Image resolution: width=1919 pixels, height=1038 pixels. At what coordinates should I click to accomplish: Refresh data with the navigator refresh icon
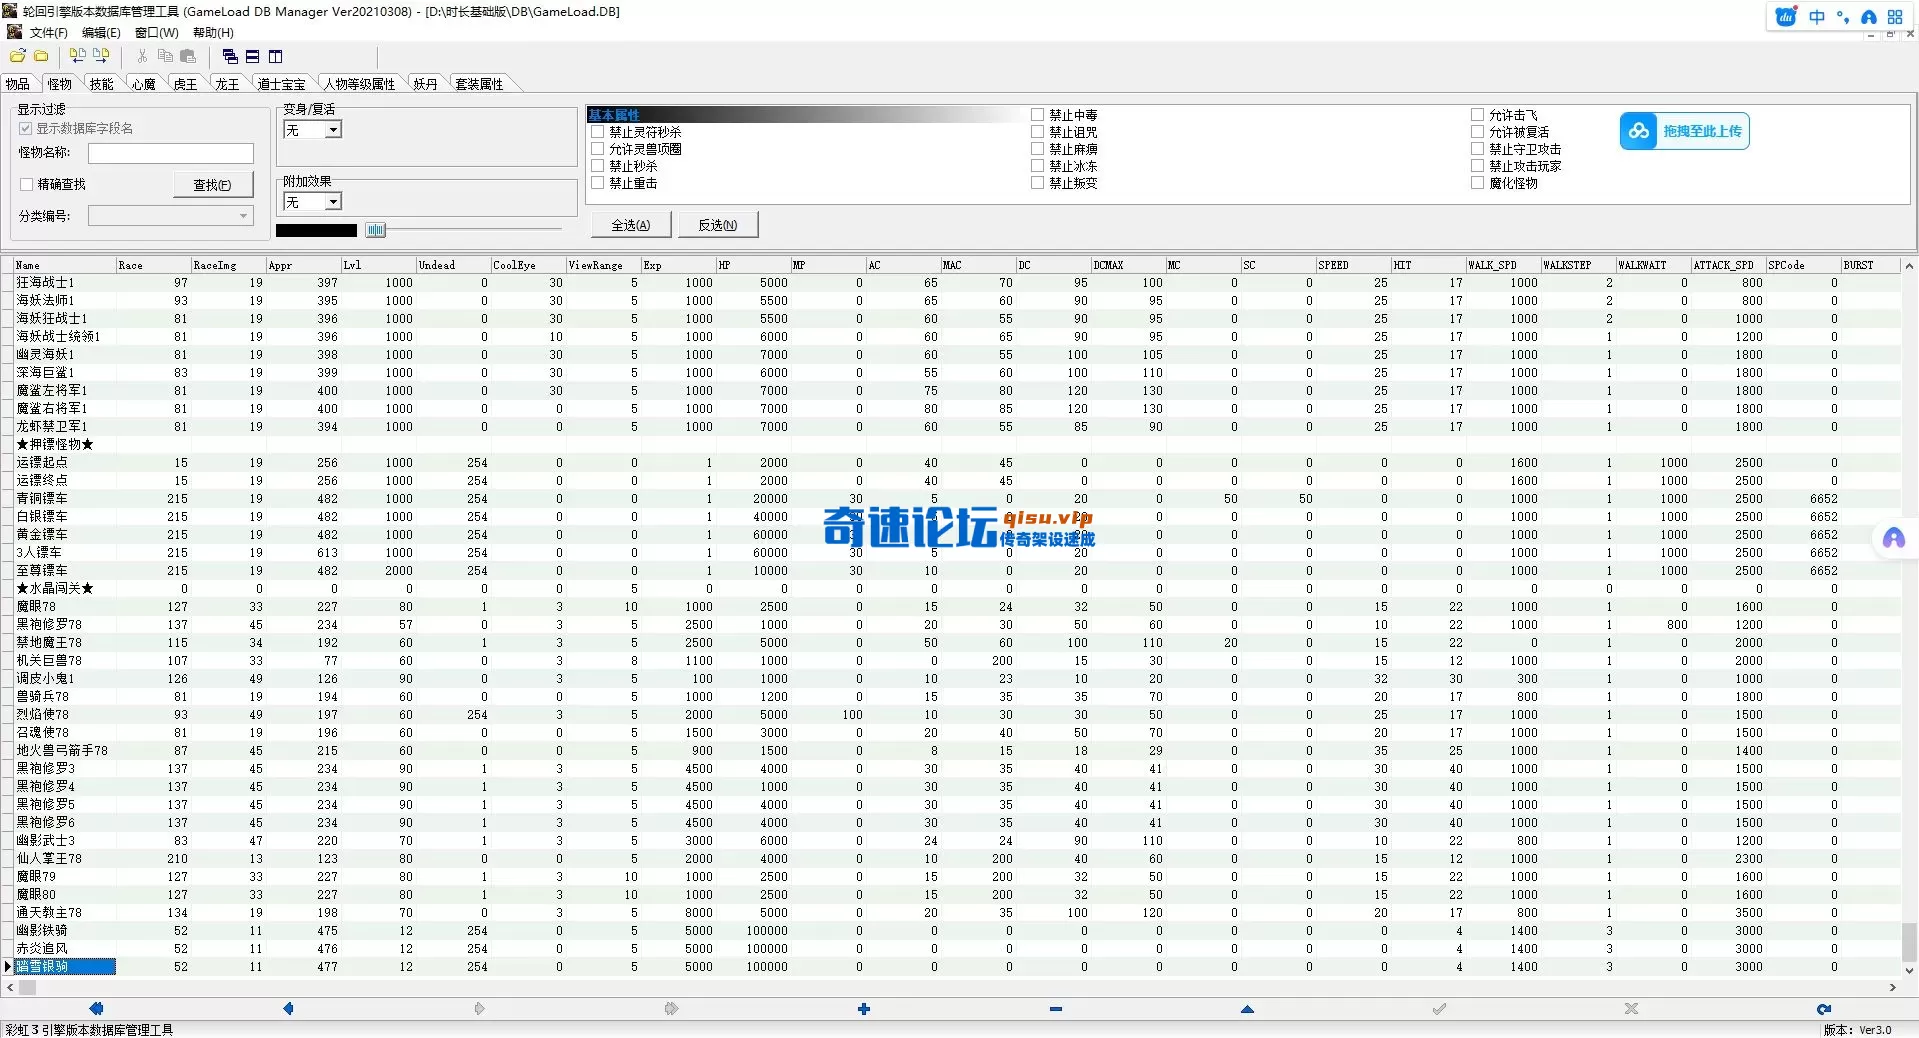(1823, 1009)
